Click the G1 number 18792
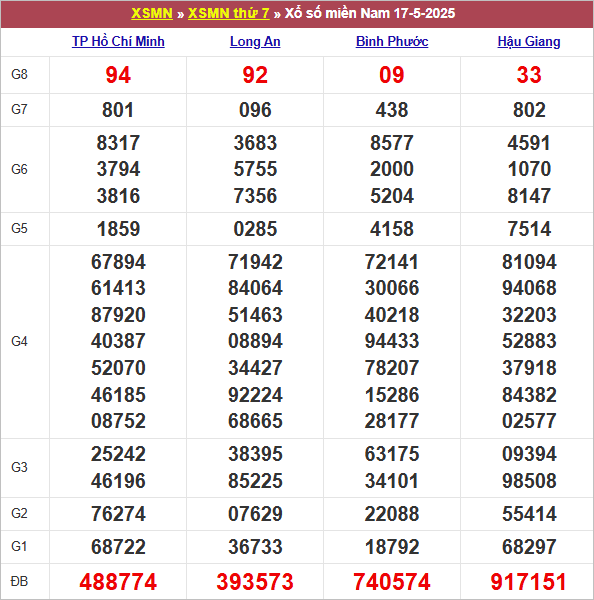Screen dimensions: 594x600 (x=392, y=547)
